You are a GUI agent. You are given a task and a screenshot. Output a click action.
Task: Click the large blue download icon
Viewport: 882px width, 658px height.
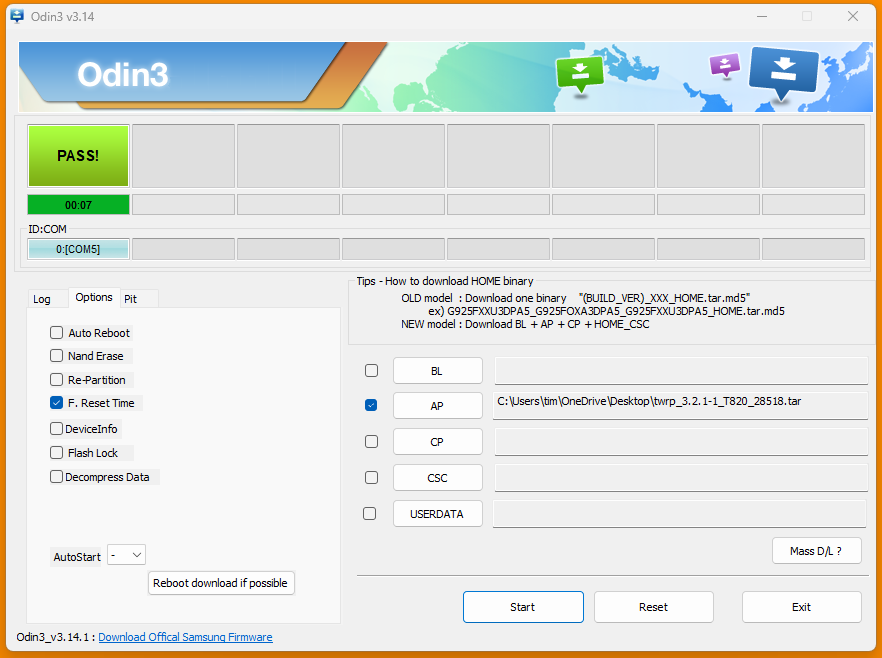(783, 71)
